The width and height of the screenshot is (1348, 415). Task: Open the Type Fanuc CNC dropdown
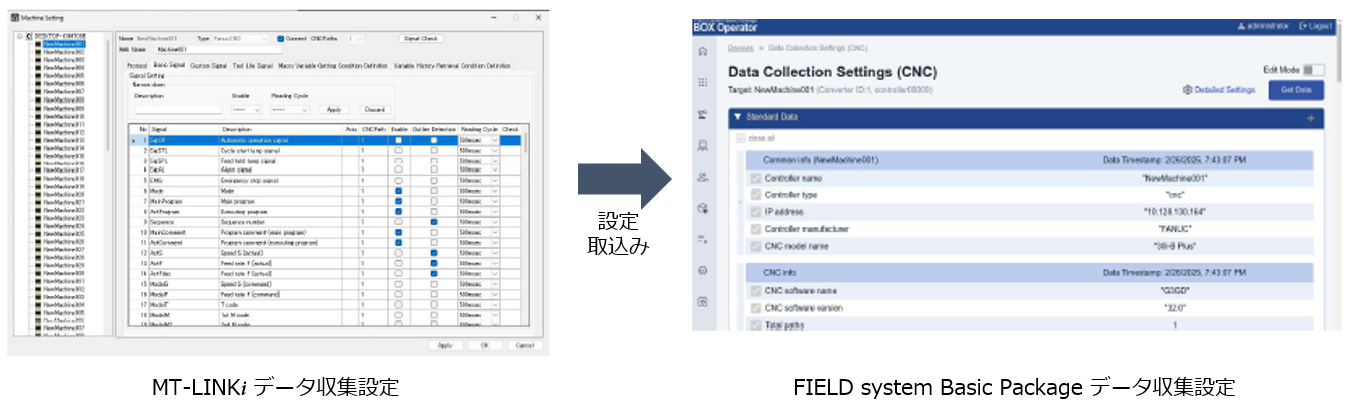240,38
